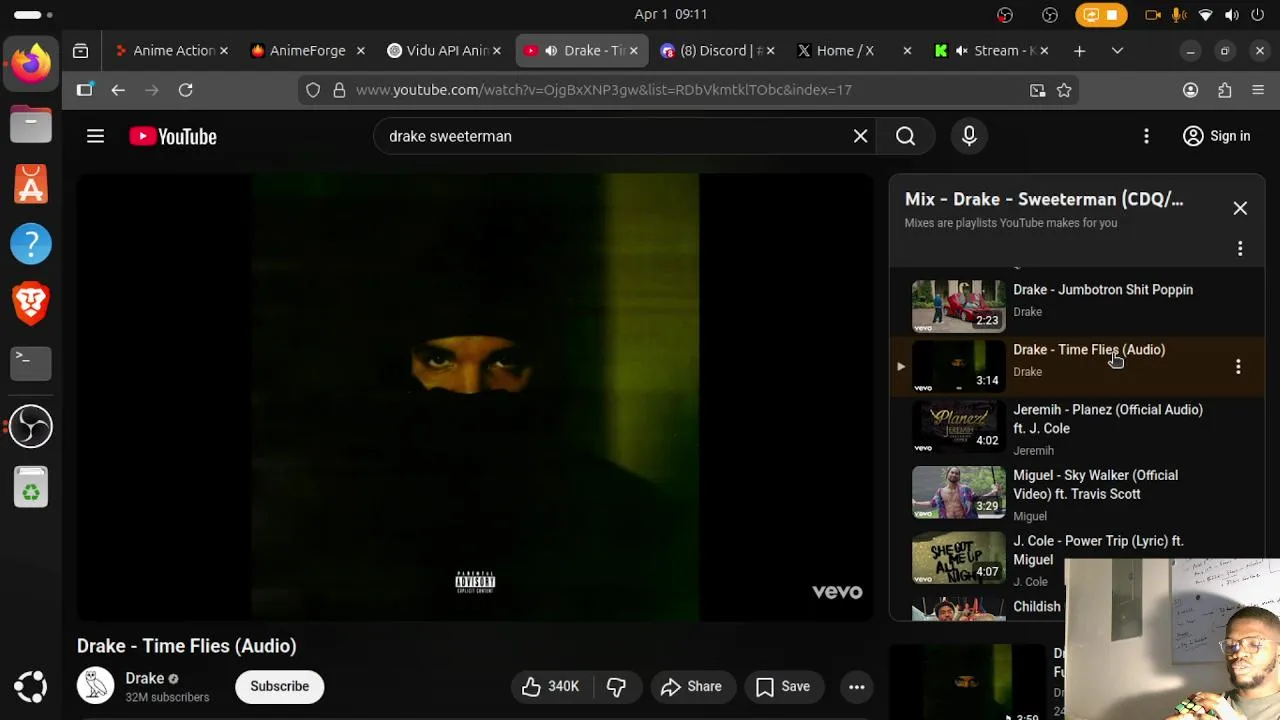Show tracking protection shield info
This screenshot has height=720, width=1280.
click(x=313, y=90)
